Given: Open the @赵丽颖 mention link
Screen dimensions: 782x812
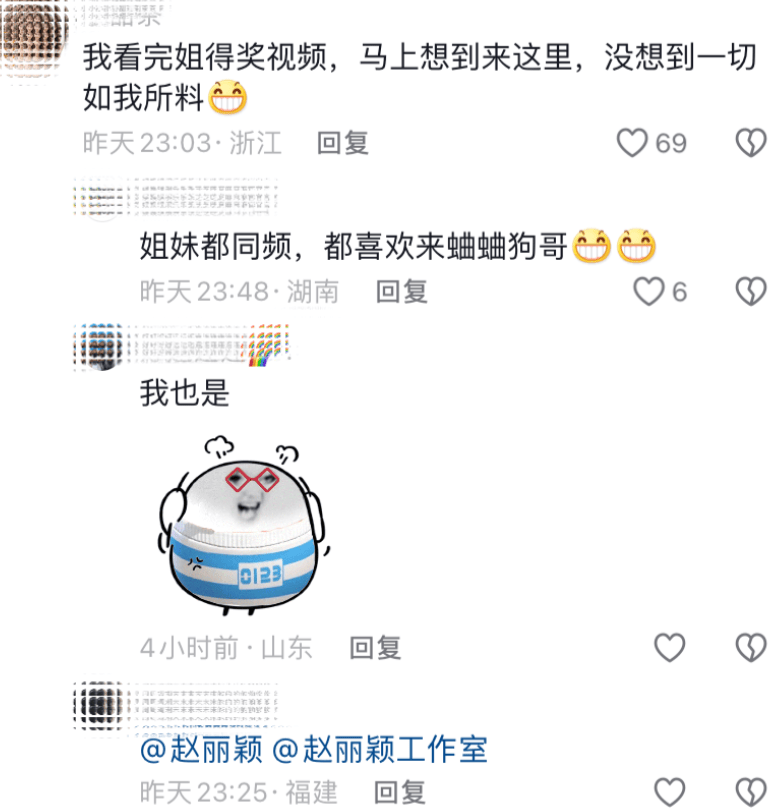Looking at the screenshot, I should [201, 749].
